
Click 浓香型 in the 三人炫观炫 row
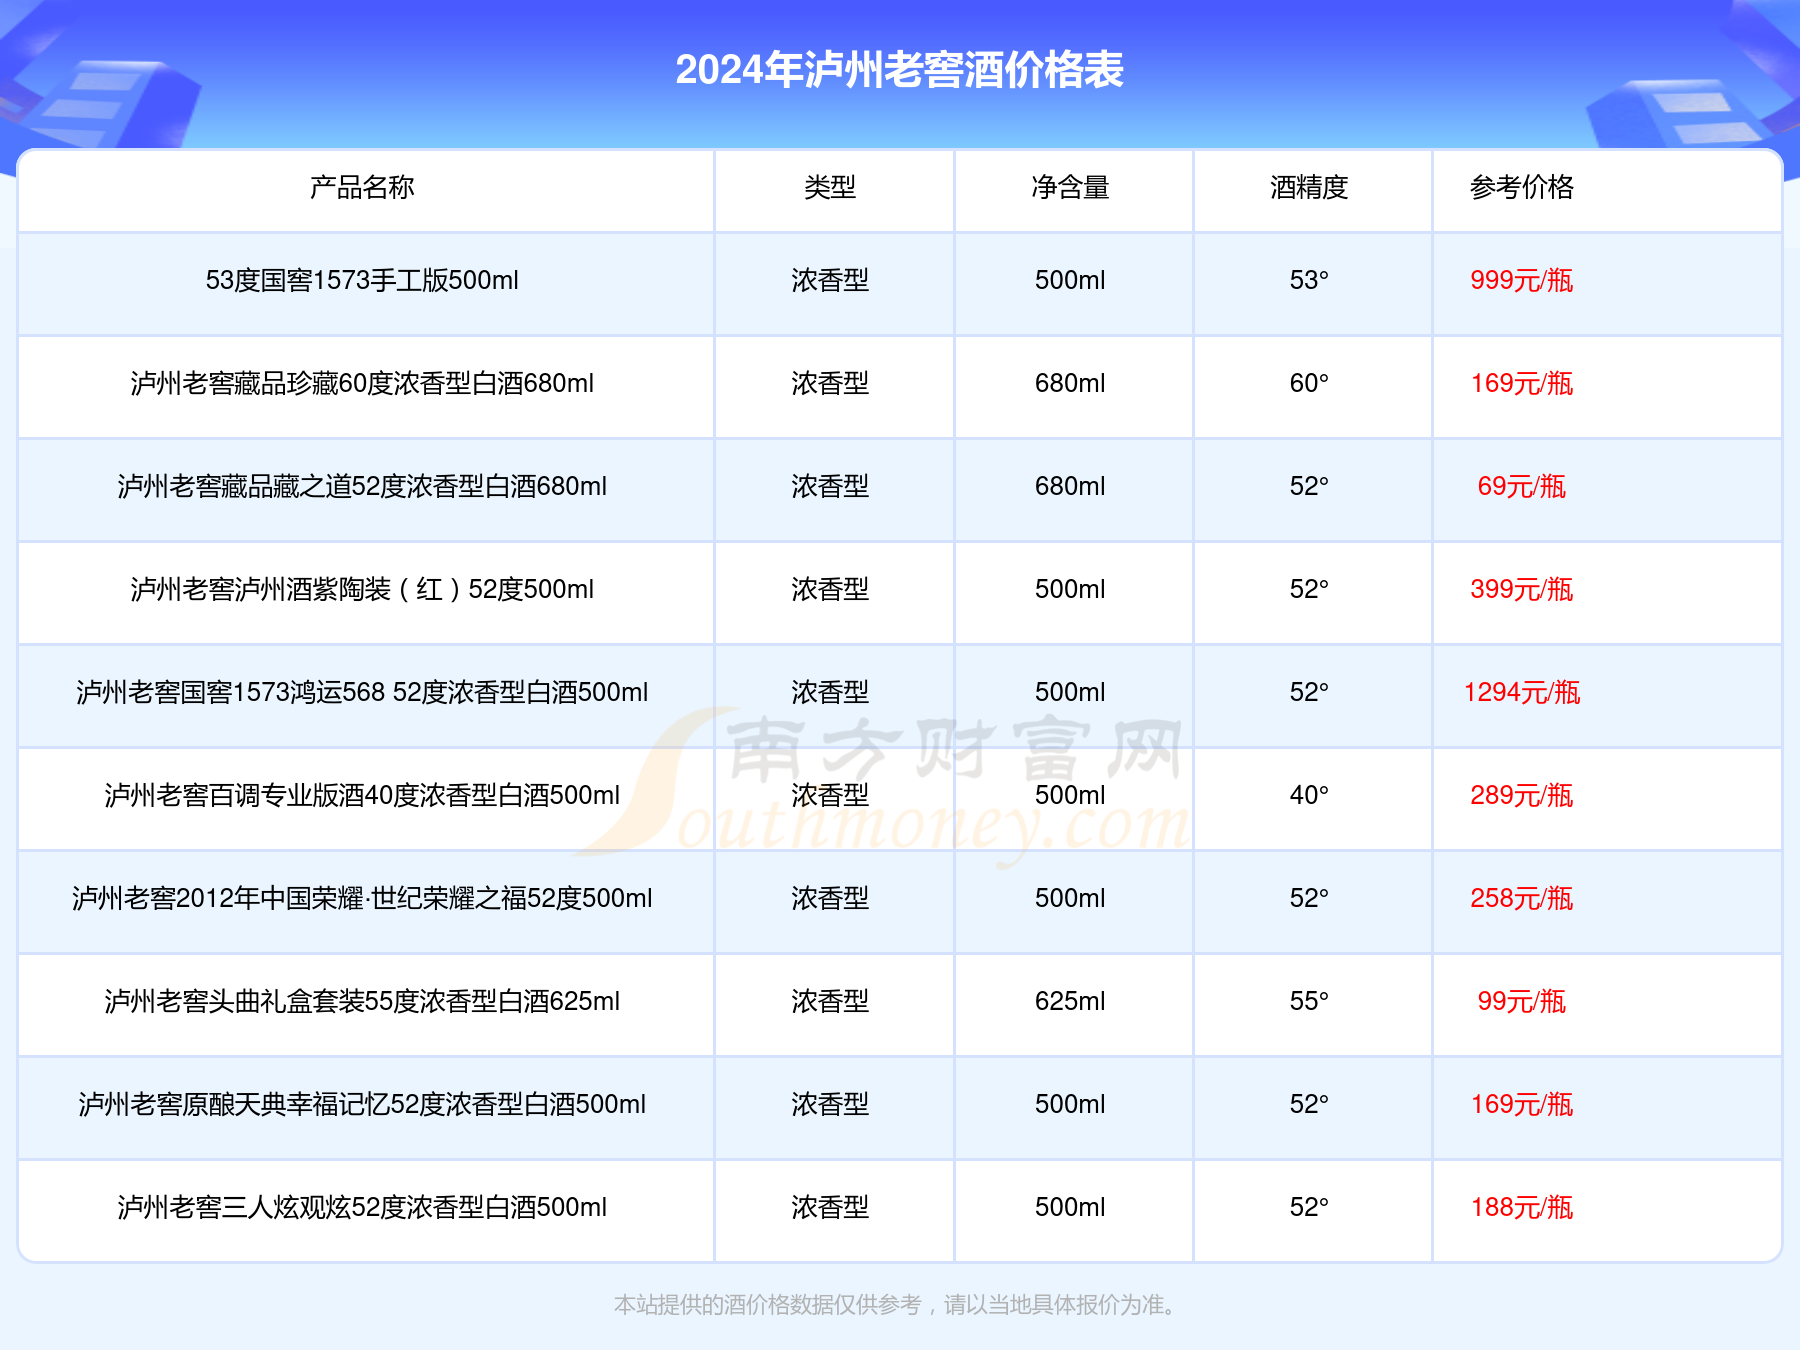(830, 1207)
